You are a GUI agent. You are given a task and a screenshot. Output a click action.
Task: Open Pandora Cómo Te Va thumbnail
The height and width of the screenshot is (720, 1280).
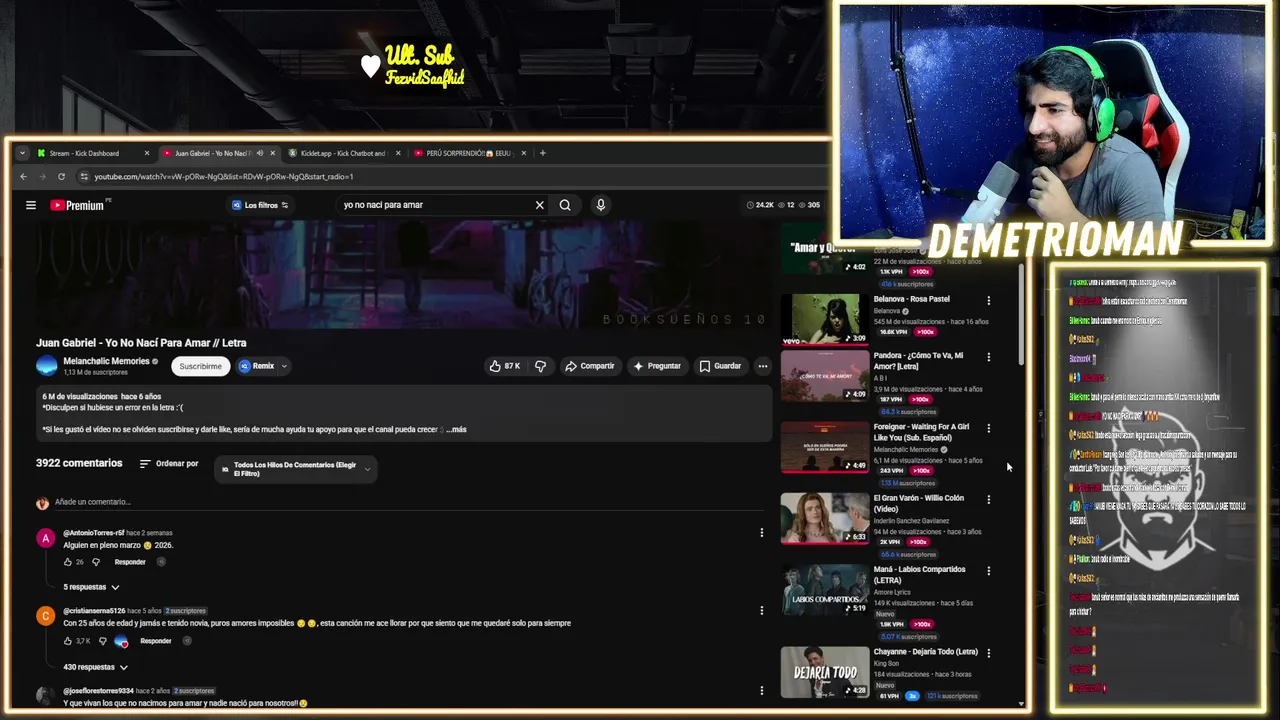825,376
